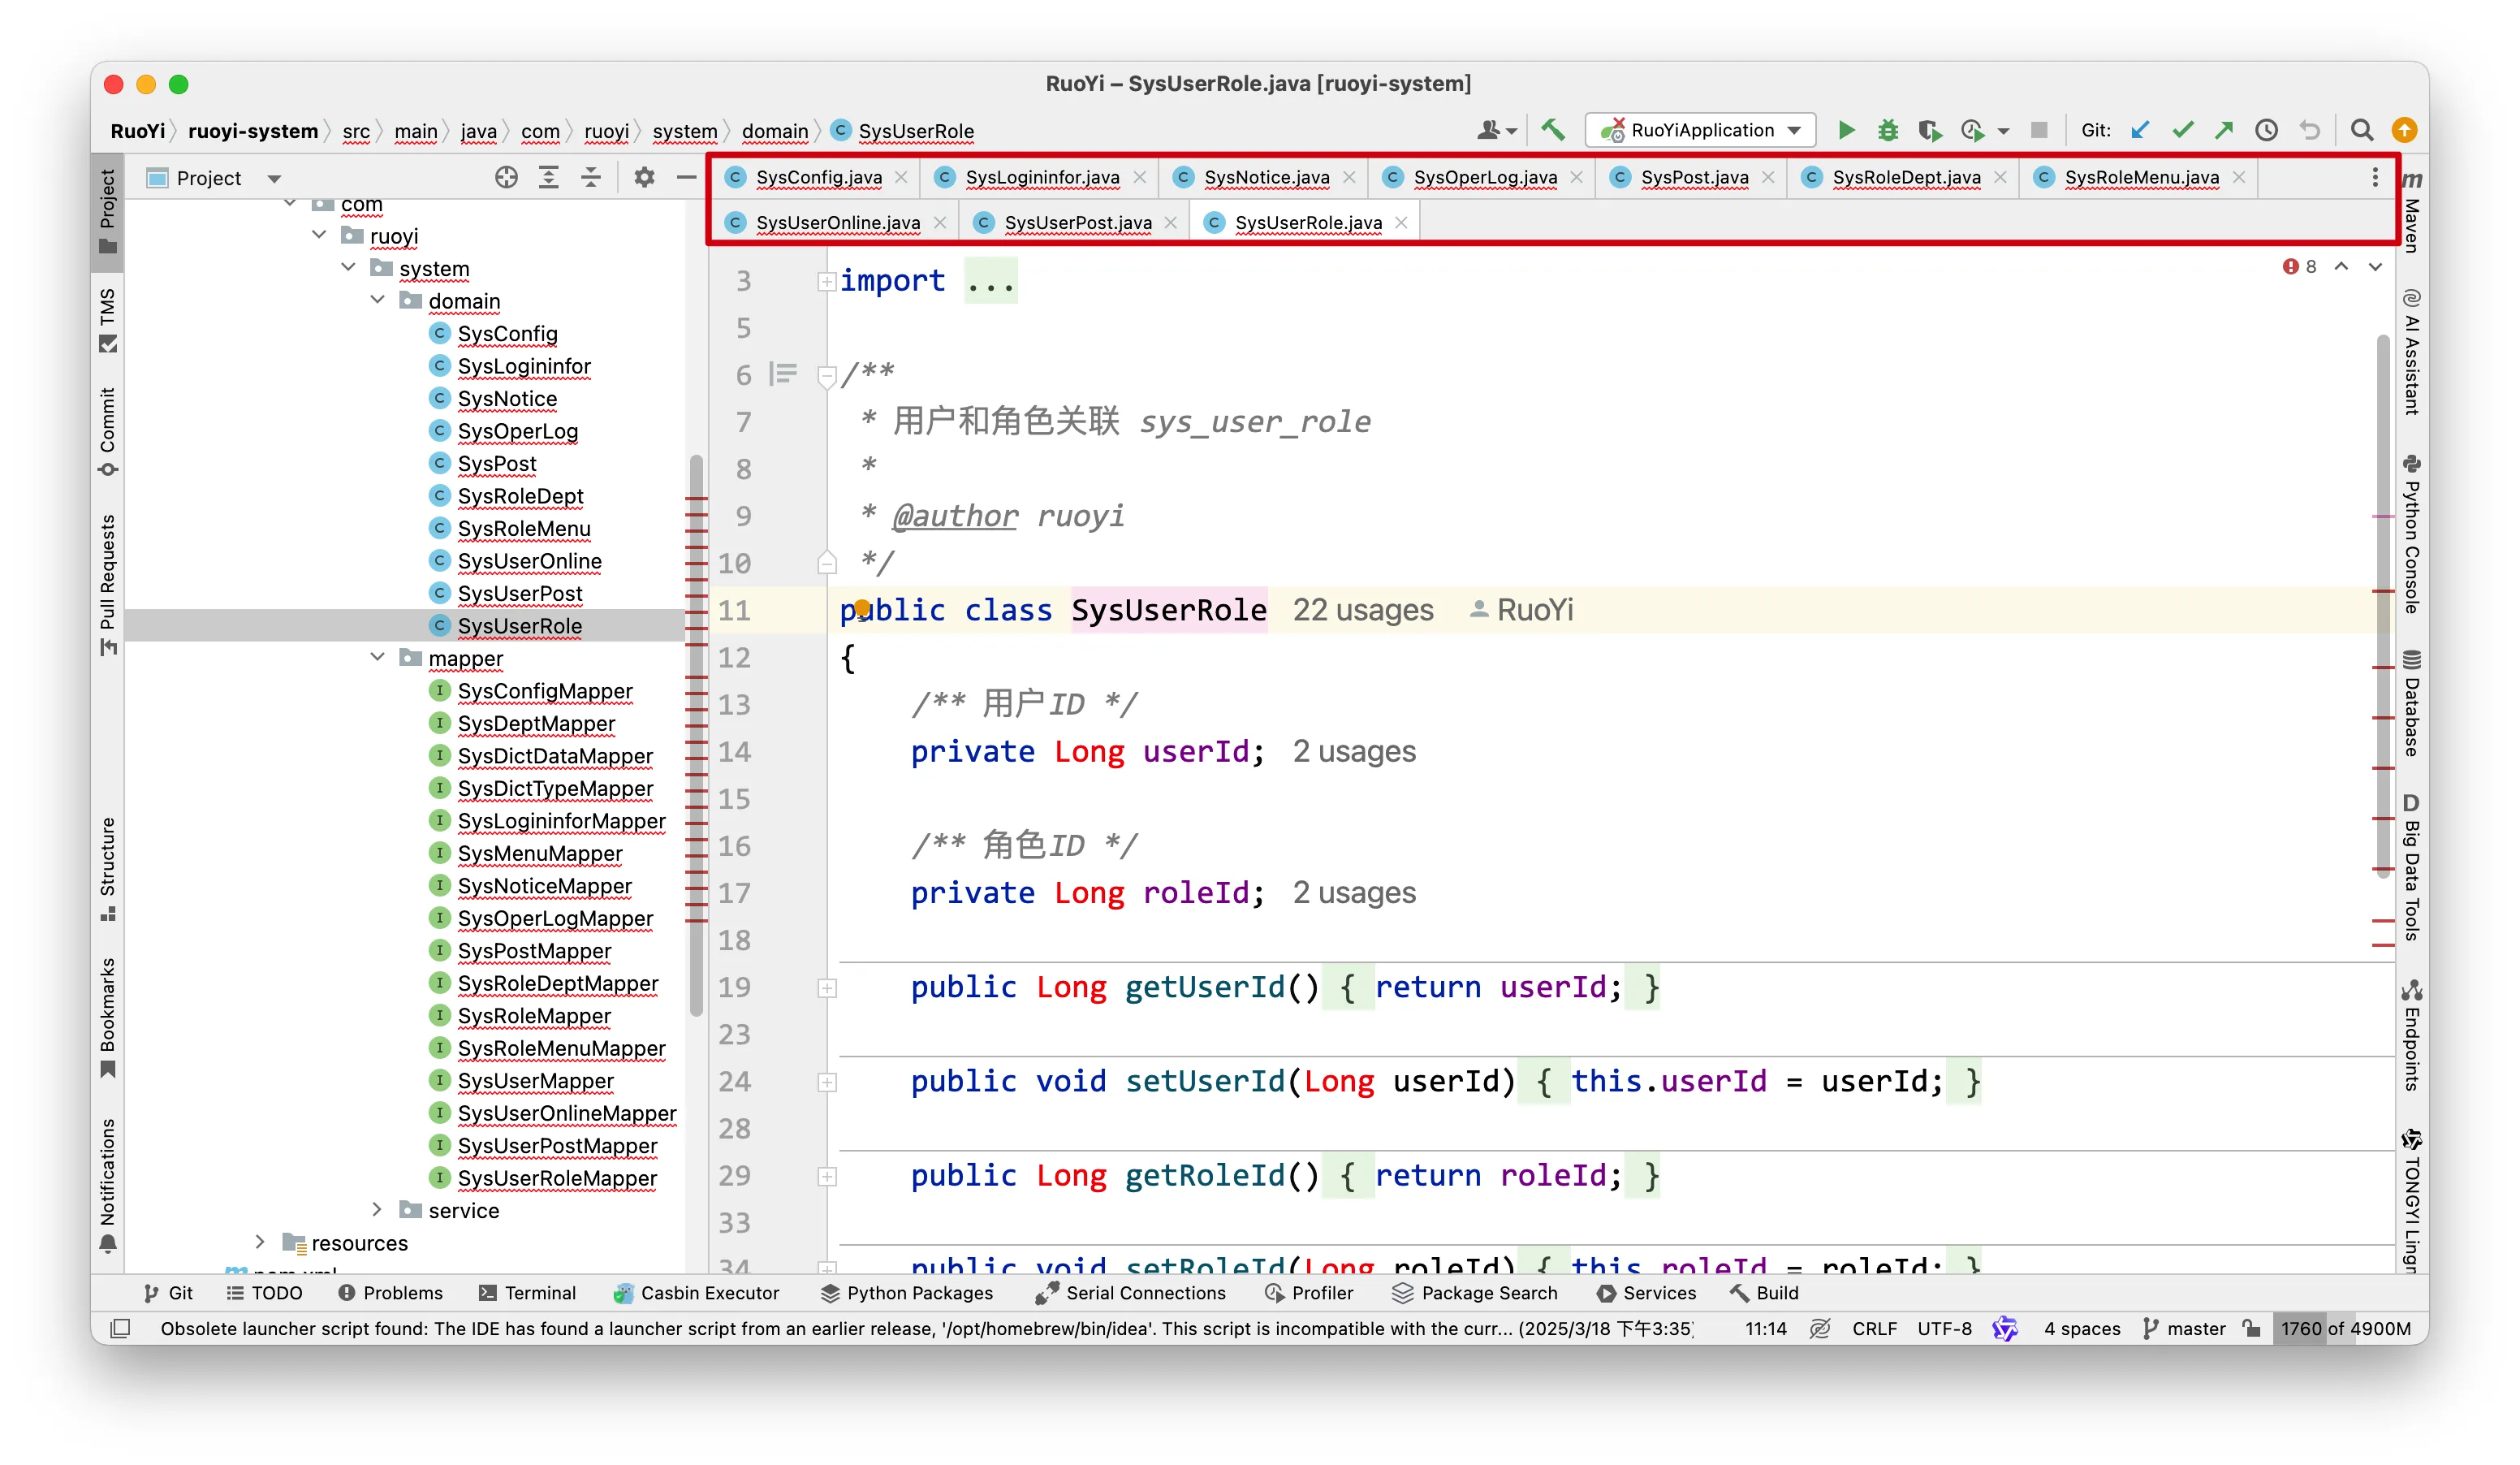Toggle Endpoints tool window on right bar
The height and width of the screenshot is (1465, 2520).
(x=2411, y=1035)
